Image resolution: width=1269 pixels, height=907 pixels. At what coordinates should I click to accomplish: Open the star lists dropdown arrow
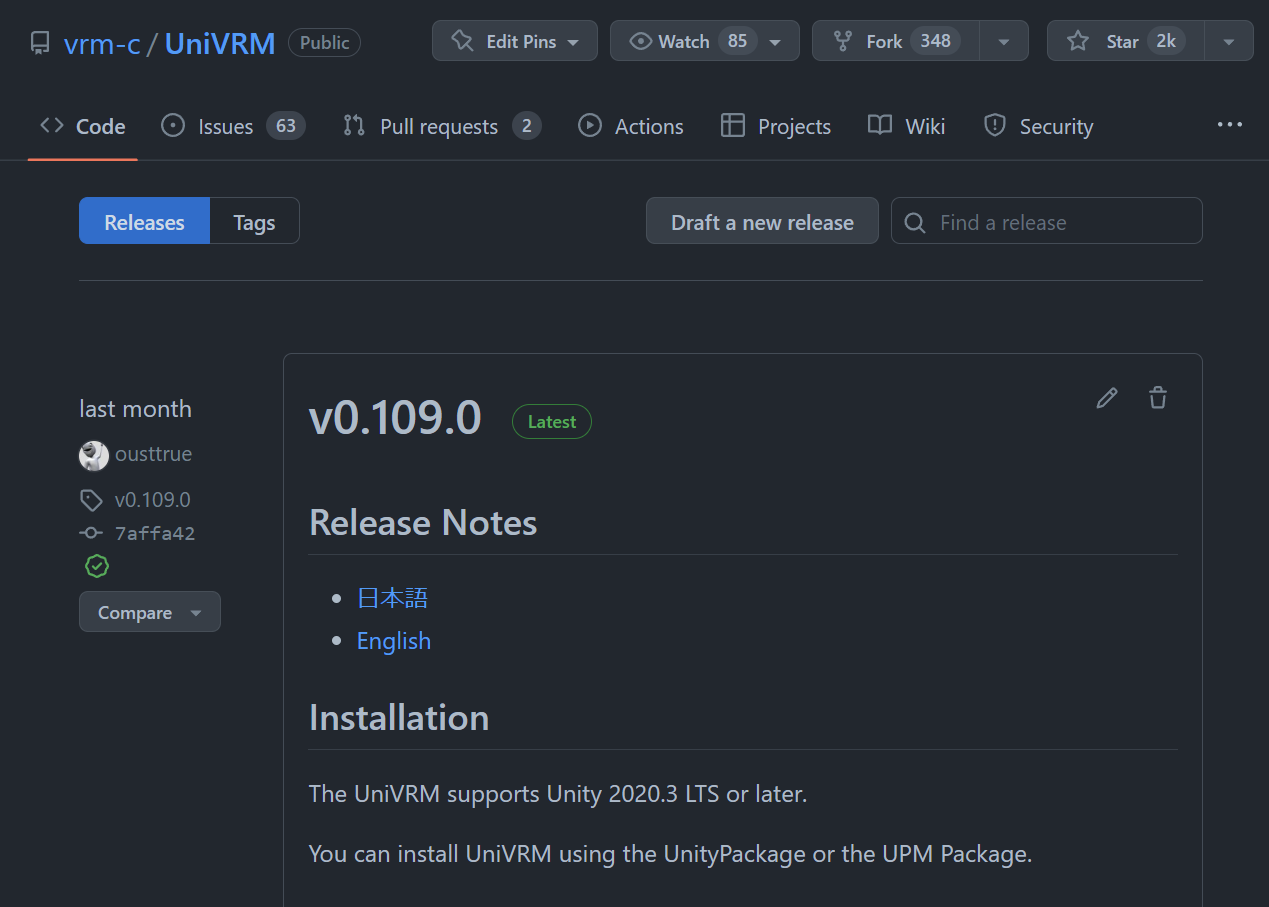(1229, 41)
